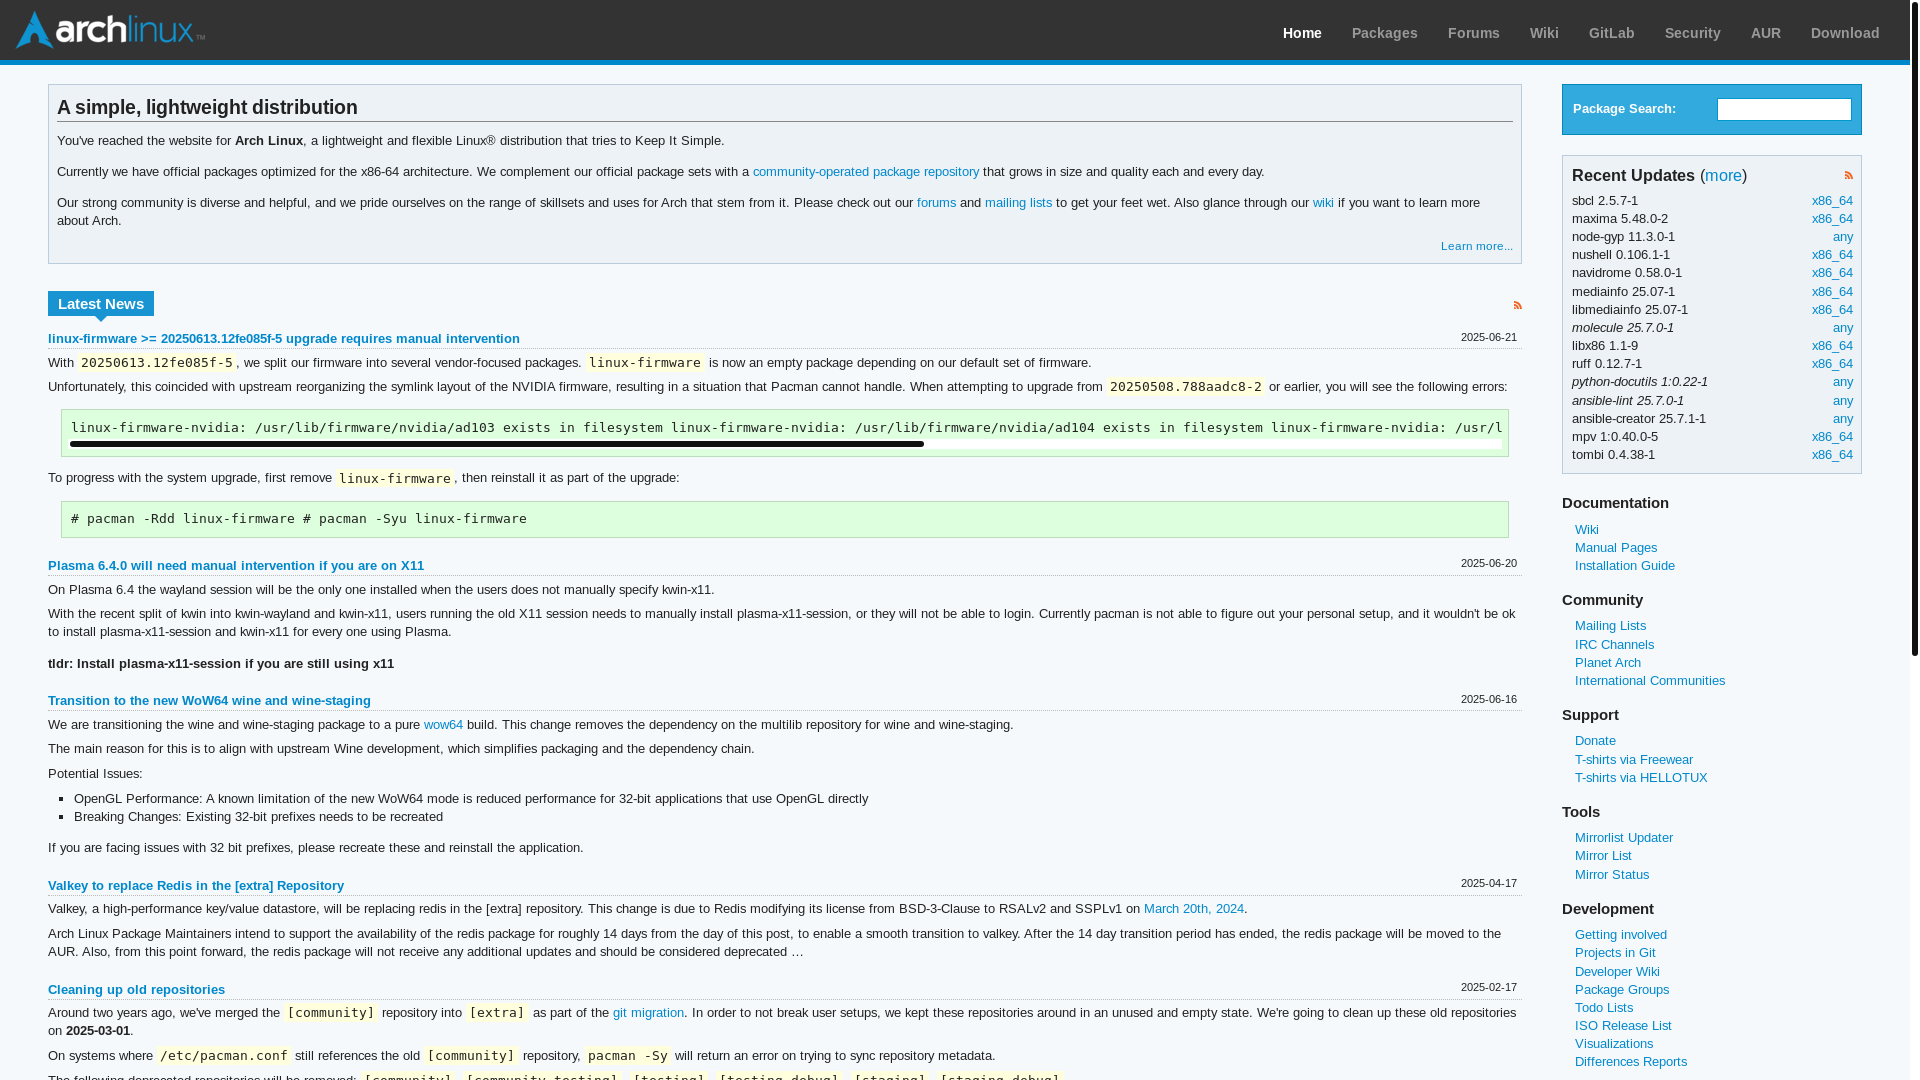This screenshot has height=1080, width=1920.
Task: Open x86_64 link for maxima 5.48.0-2
Action: click(x=1832, y=219)
